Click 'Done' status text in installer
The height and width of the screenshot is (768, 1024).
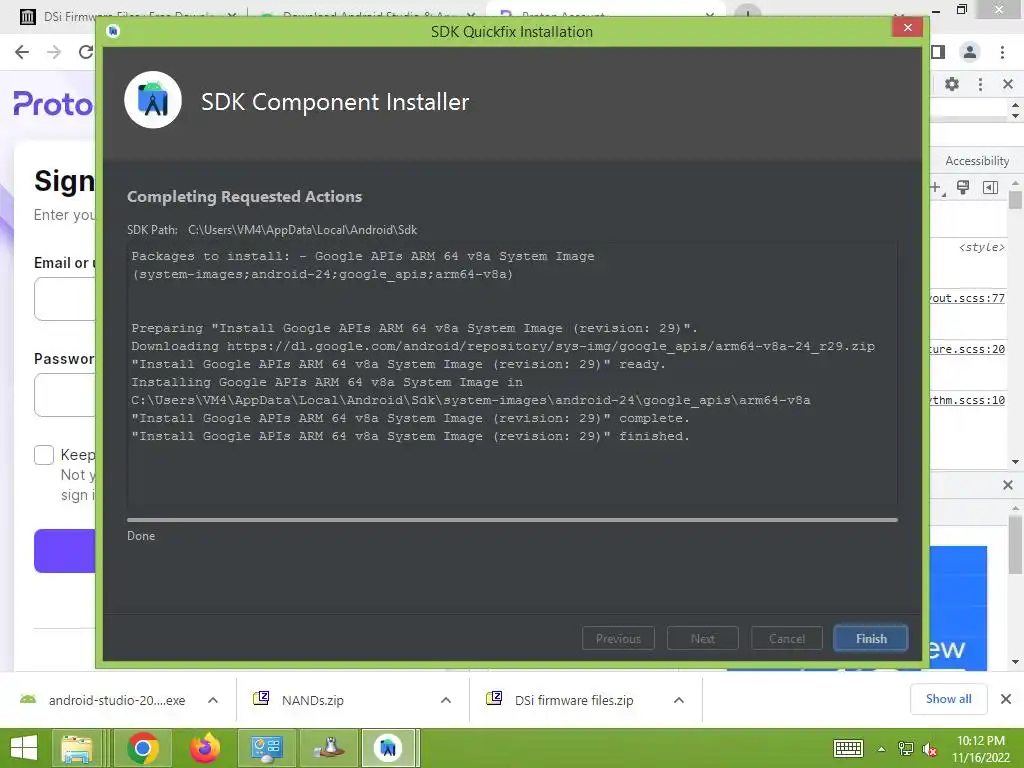tap(141, 536)
